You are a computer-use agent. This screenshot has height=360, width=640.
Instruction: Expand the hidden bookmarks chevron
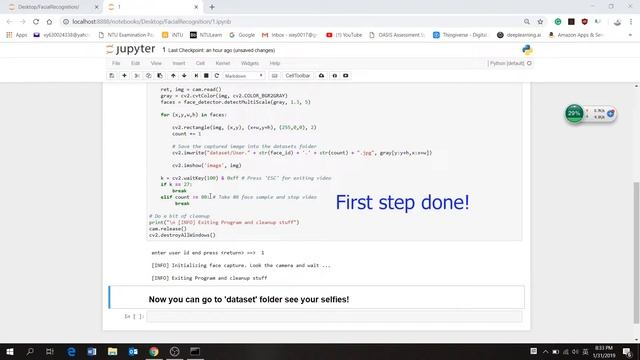pos(630,35)
